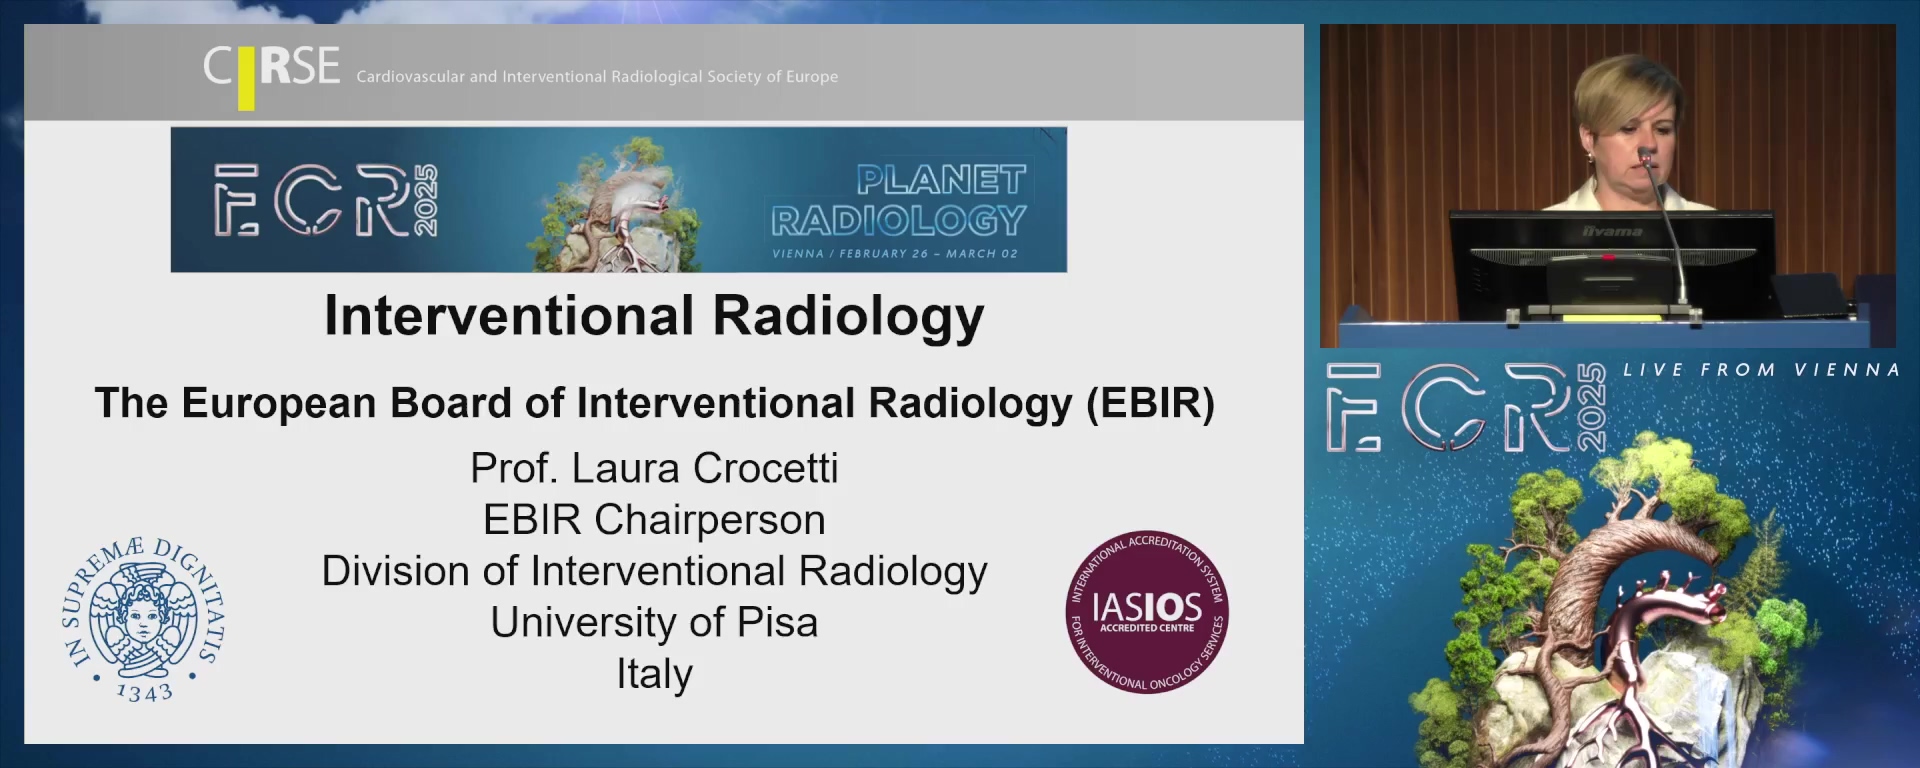Click 'Vienna / February 26 – March 02' text

(895, 254)
